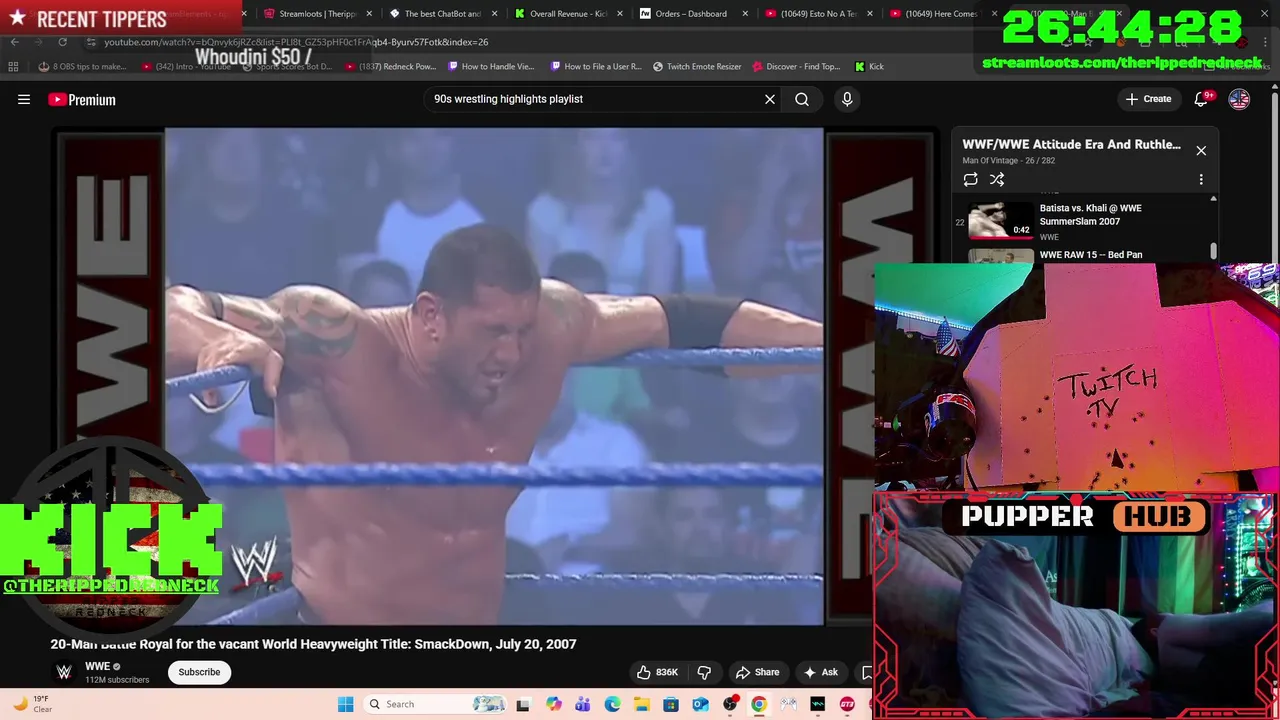Close the Orders – Dashboard tab

click(x=745, y=14)
